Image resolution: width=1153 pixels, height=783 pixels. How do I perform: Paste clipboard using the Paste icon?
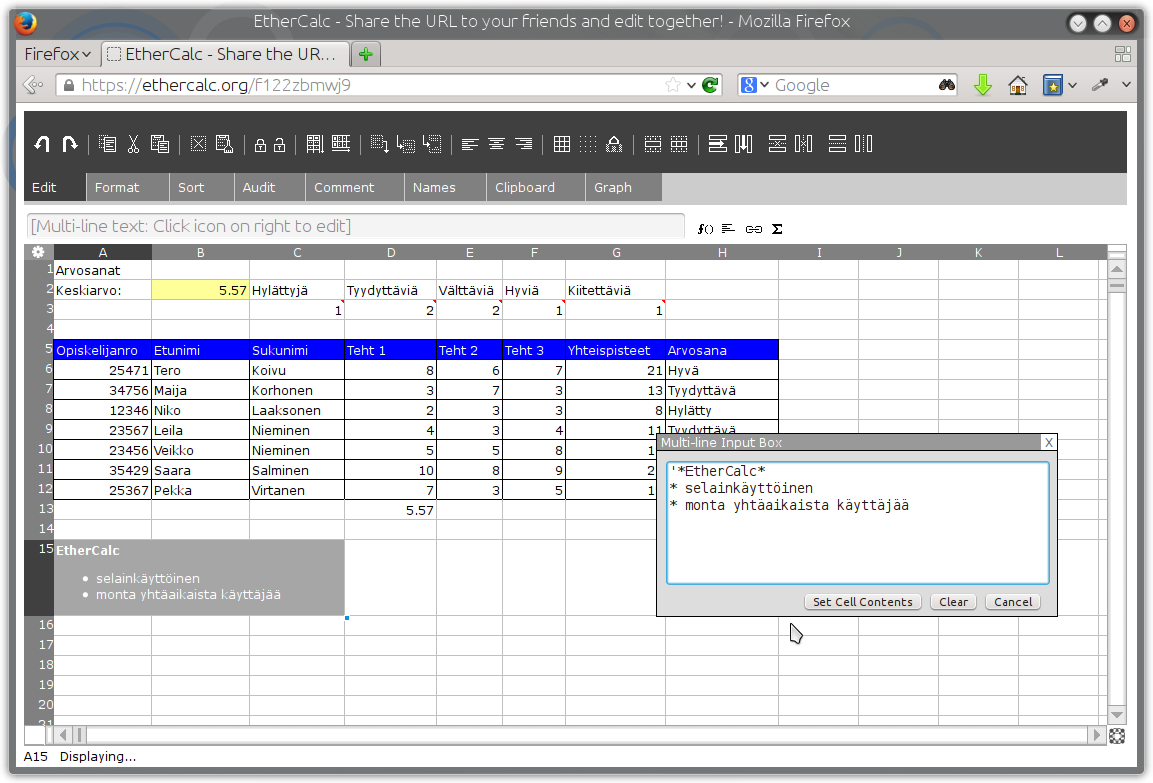160,144
